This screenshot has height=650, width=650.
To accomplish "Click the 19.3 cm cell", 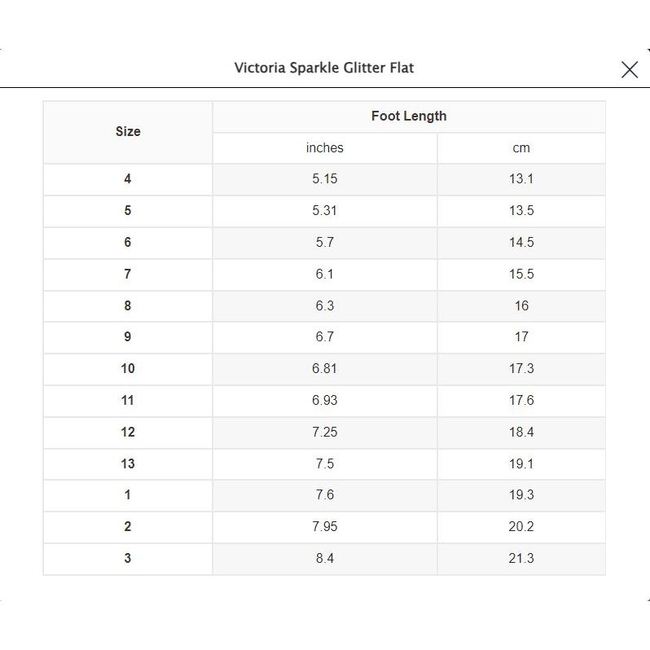I will coord(521,495).
